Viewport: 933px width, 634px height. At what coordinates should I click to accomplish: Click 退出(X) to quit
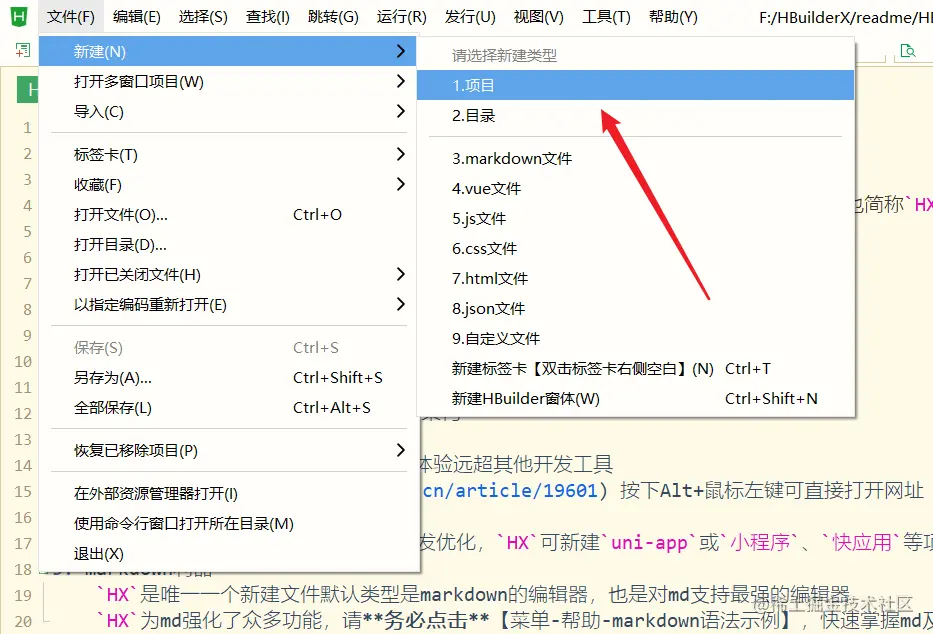228,554
